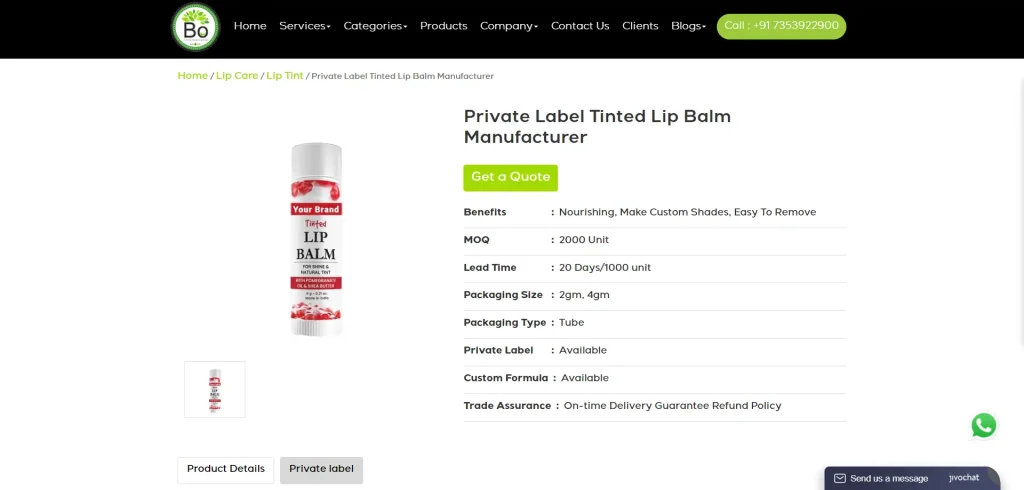The height and width of the screenshot is (490, 1024).
Task: Click the Call phone number button
Action: [781, 26]
